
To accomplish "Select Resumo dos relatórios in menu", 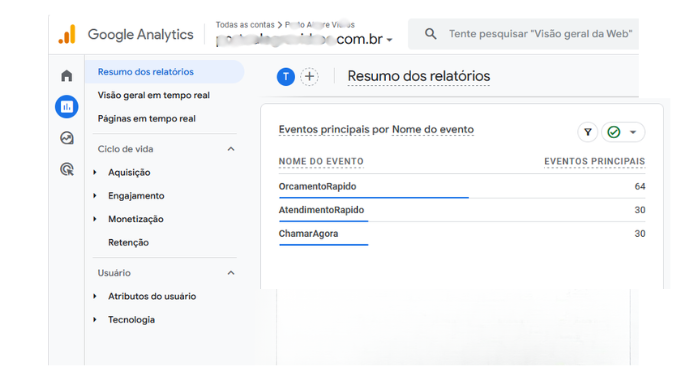I will point(164,72).
